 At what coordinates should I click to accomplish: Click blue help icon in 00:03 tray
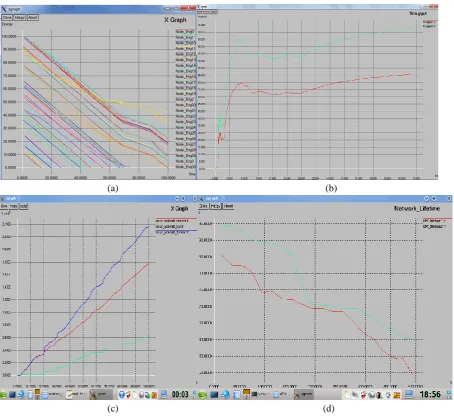click(122, 395)
